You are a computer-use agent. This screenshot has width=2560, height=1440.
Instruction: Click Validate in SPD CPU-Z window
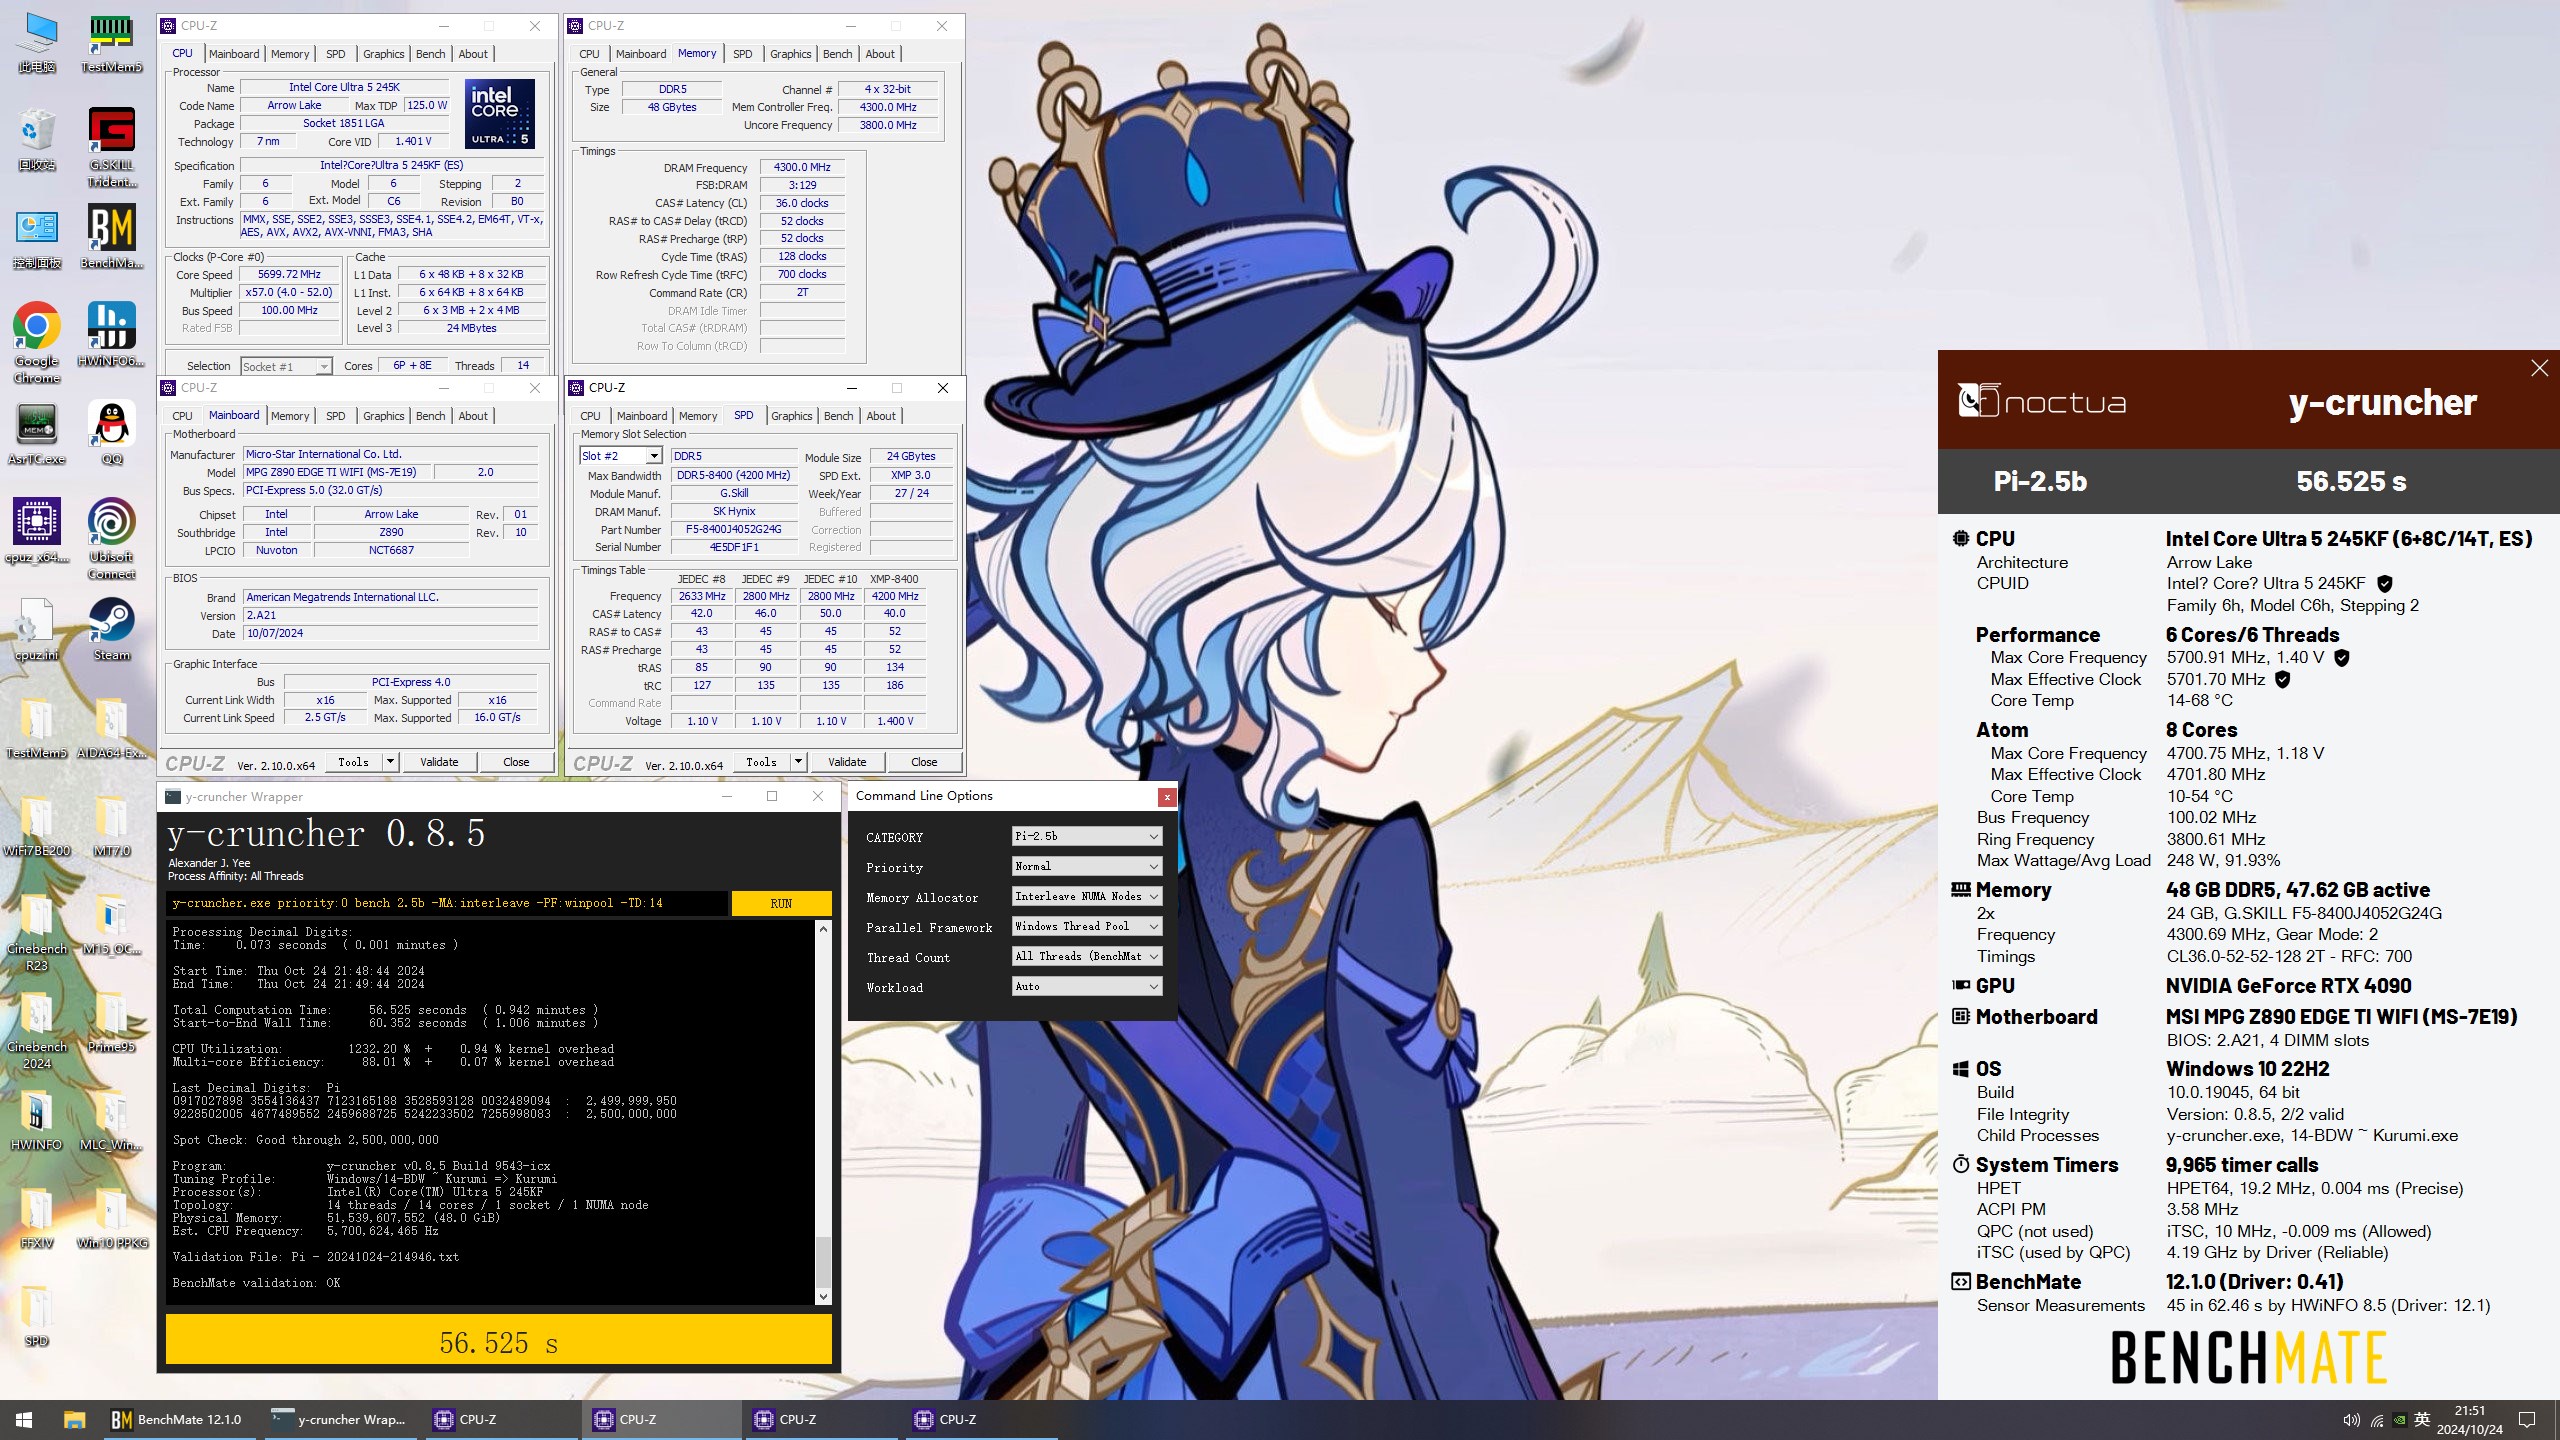(847, 762)
